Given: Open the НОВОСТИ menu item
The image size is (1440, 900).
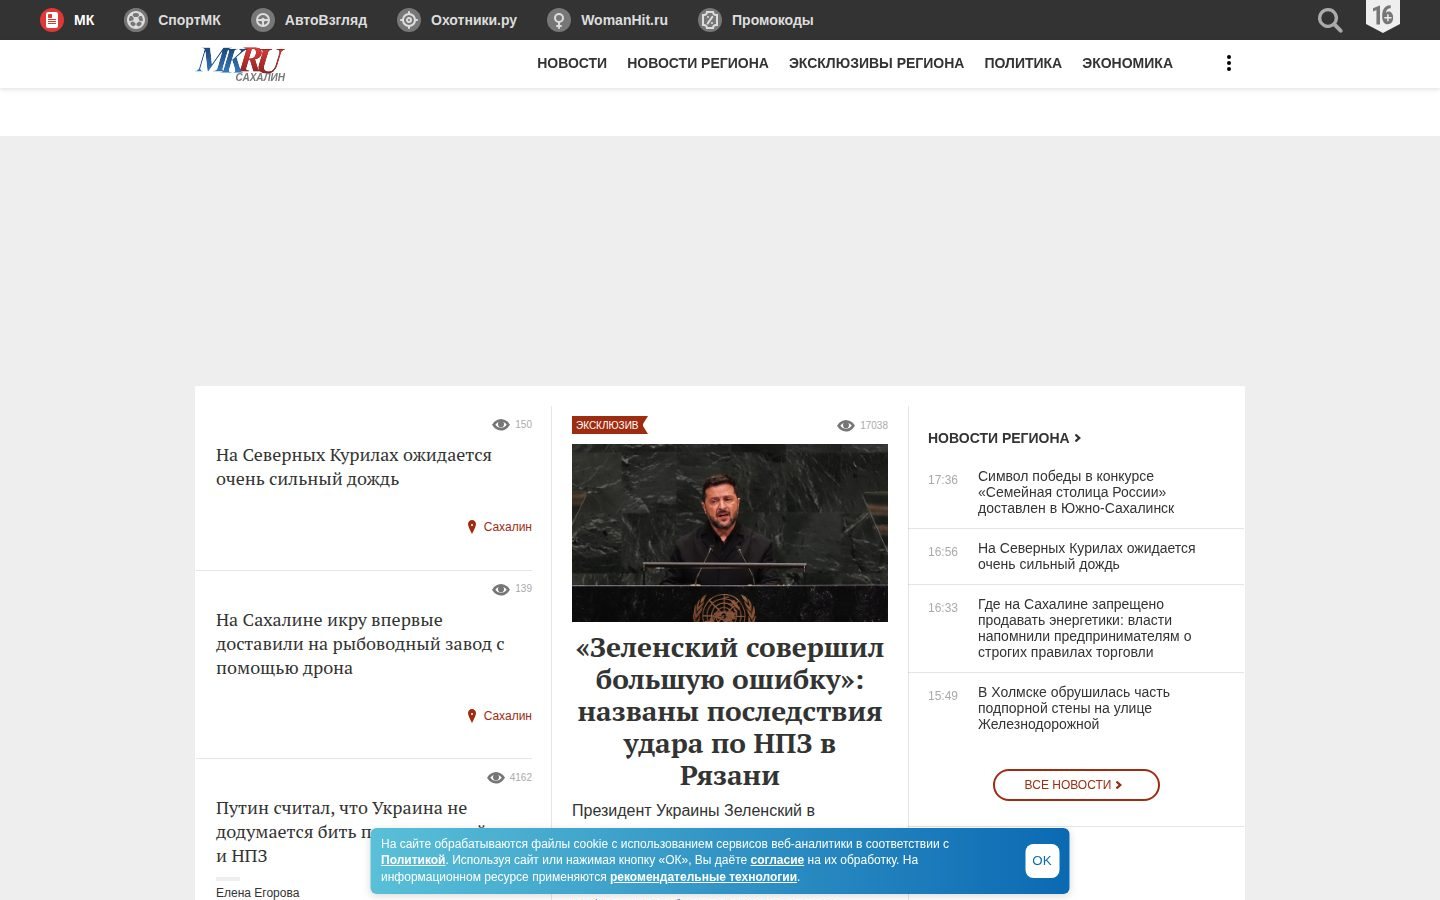Looking at the screenshot, I should (572, 63).
